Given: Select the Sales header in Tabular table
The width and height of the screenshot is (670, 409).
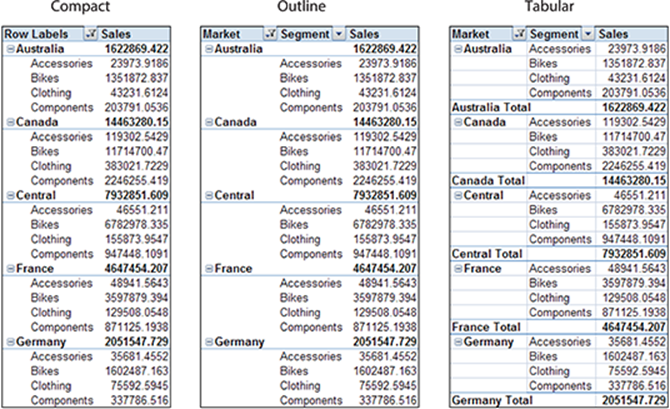Looking at the screenshot, I should [x=613, y=34].
